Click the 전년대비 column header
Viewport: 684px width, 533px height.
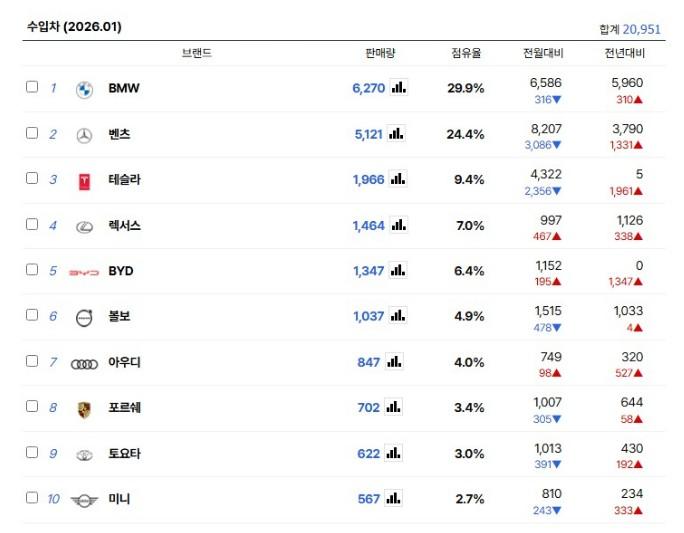[x=625, y=53]
